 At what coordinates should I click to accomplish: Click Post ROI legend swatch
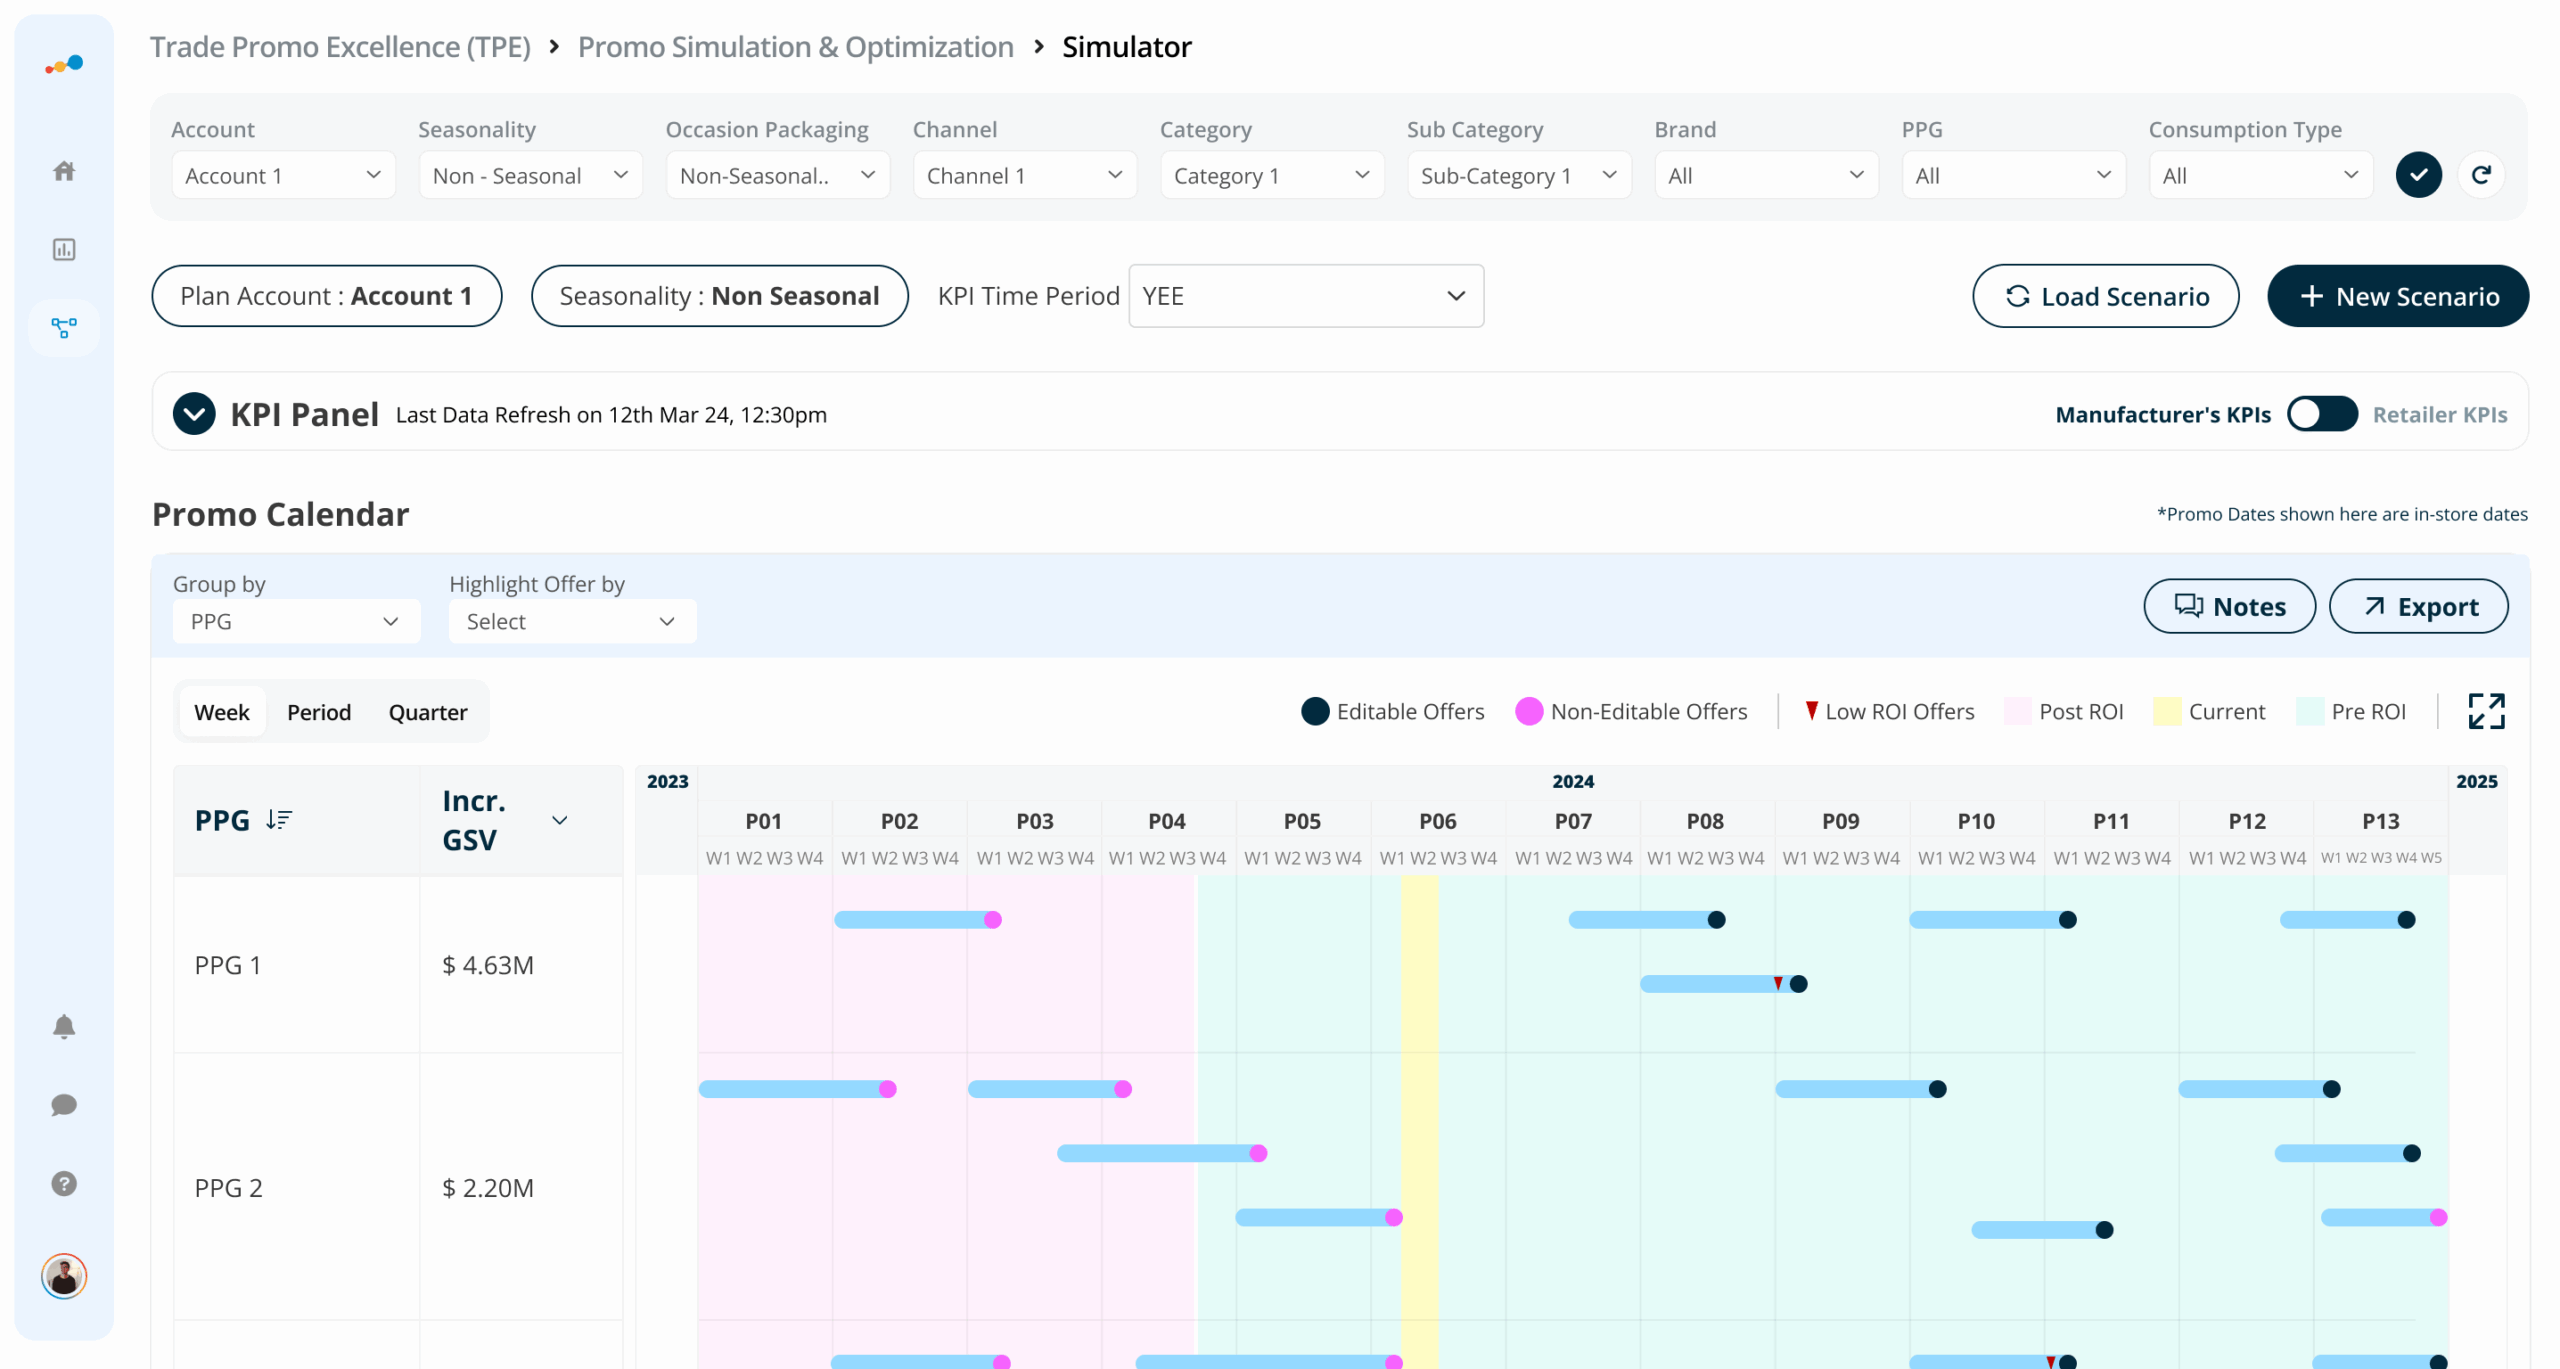pos(2018,711)
